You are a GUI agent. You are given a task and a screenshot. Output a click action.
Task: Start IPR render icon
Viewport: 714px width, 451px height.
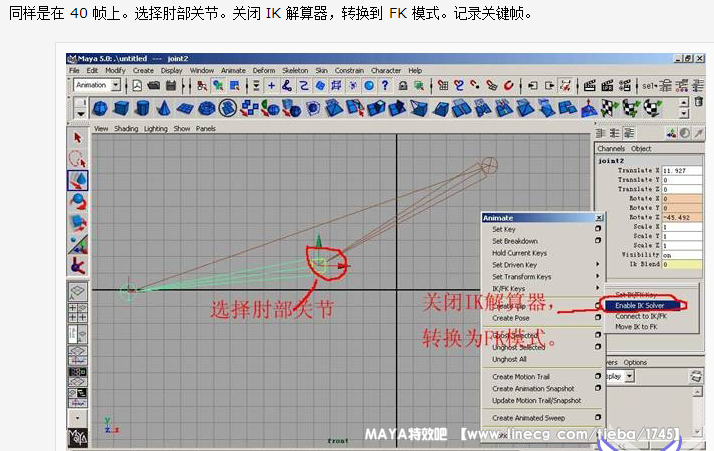607,86
